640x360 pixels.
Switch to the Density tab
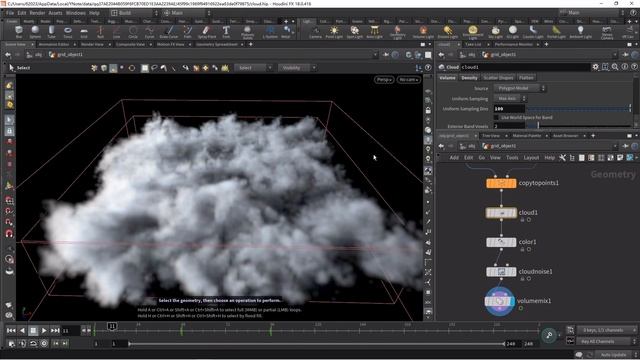point(469,78)
